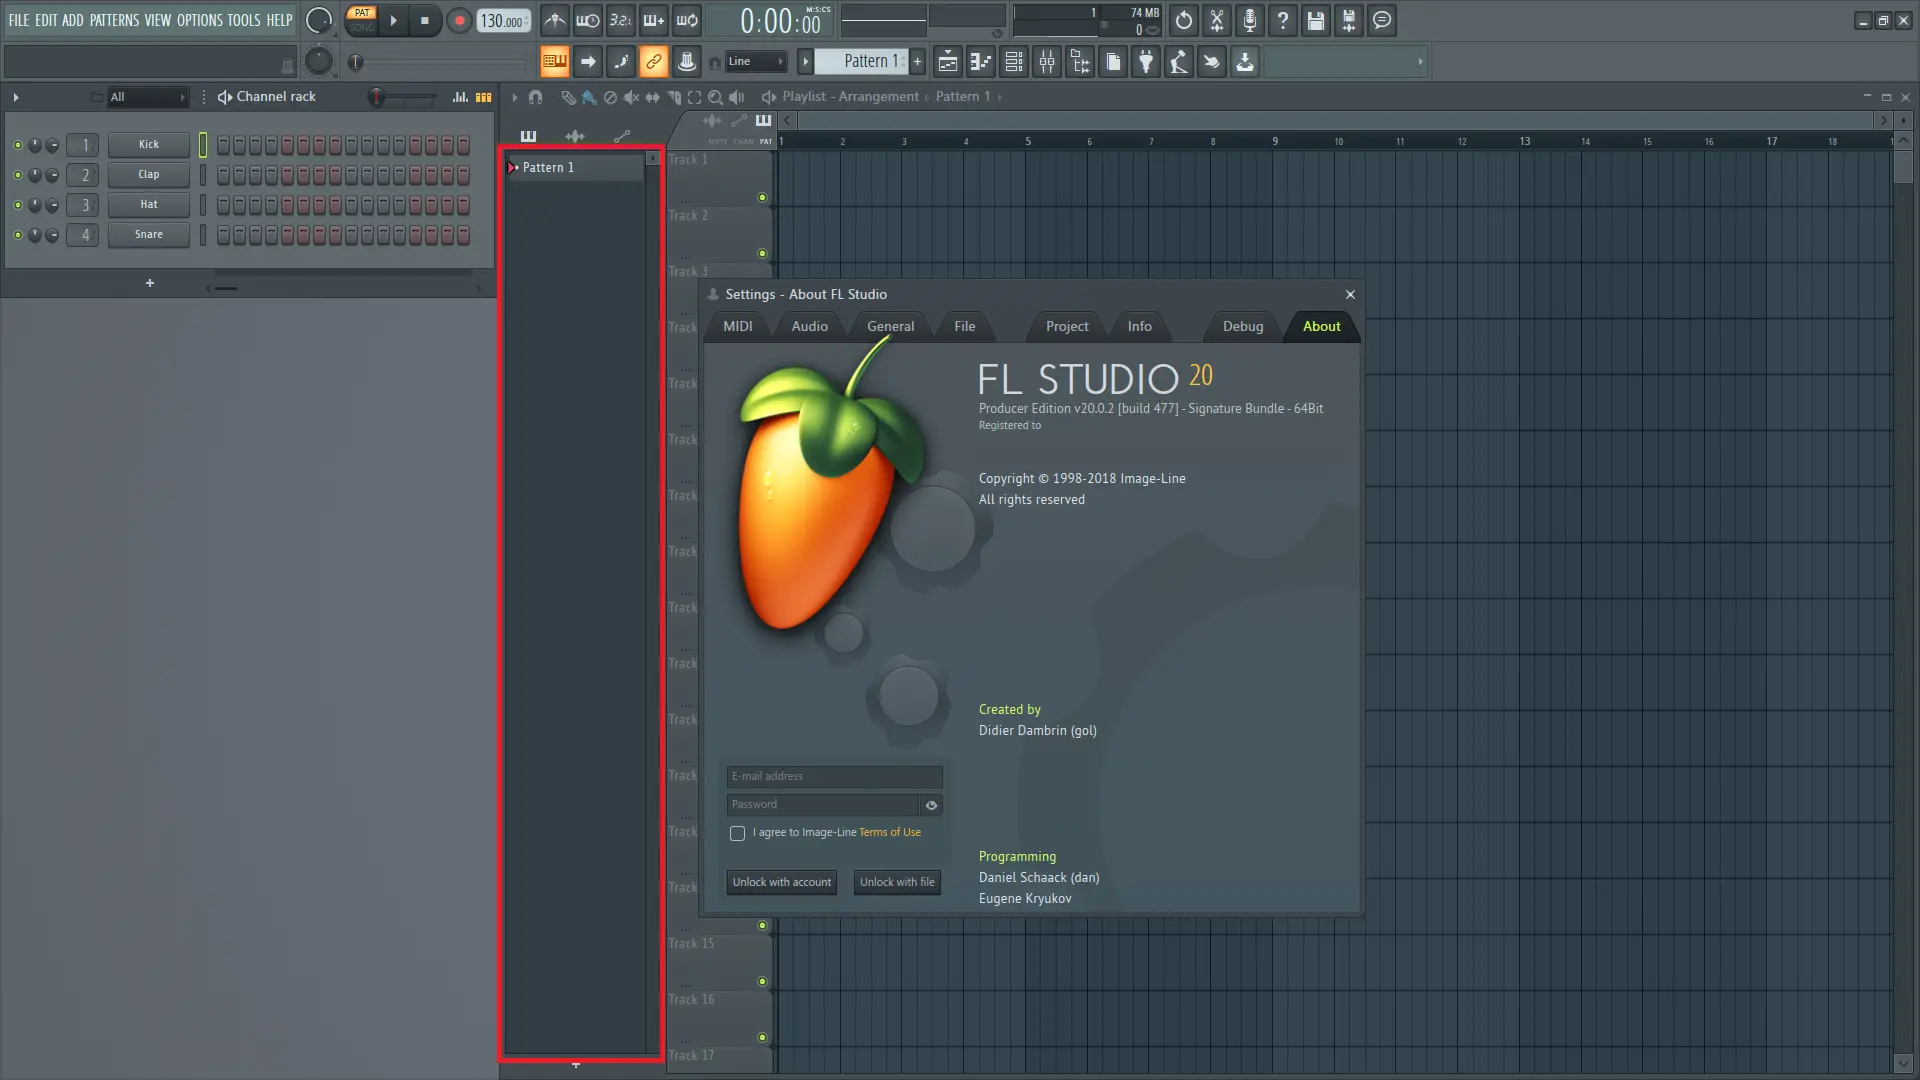
Task: Toggle typing keyboard to piano button
Action: (554, 62)
